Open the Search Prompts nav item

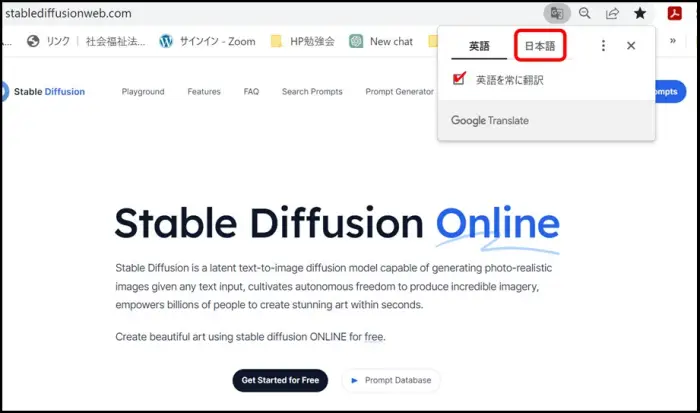(x=312, y=92)
